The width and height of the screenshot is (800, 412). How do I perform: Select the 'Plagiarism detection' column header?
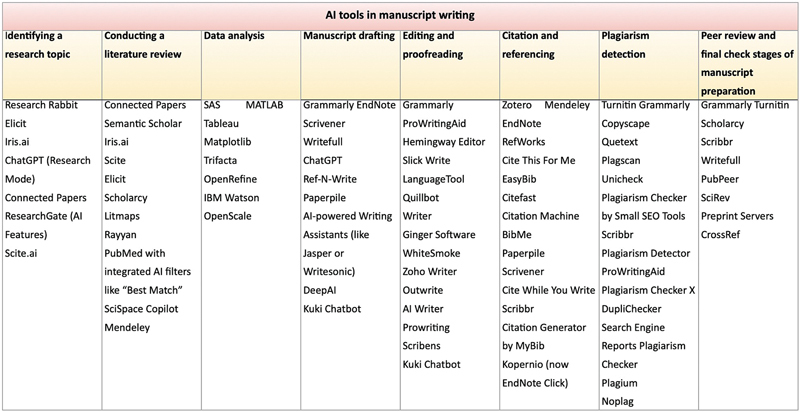click(628, 45)
